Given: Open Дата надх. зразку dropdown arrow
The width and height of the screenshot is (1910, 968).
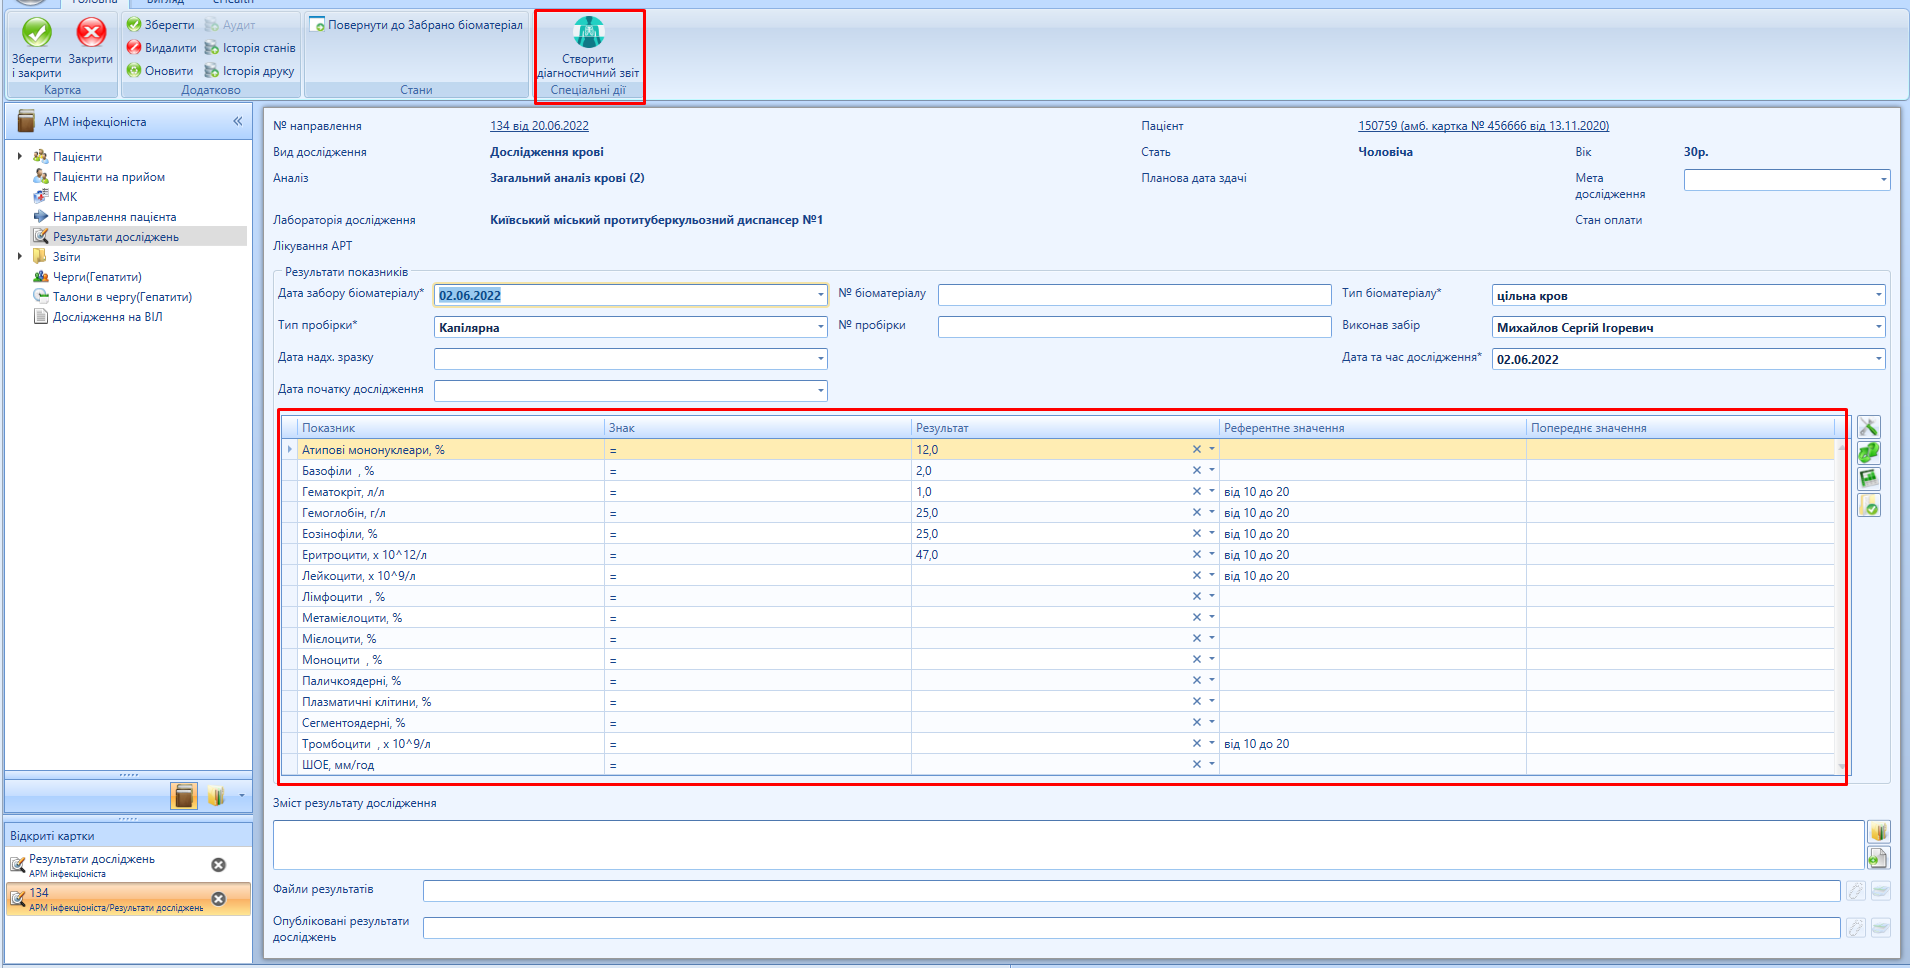Looking at the screenshot, I should (x=821, y=359).
